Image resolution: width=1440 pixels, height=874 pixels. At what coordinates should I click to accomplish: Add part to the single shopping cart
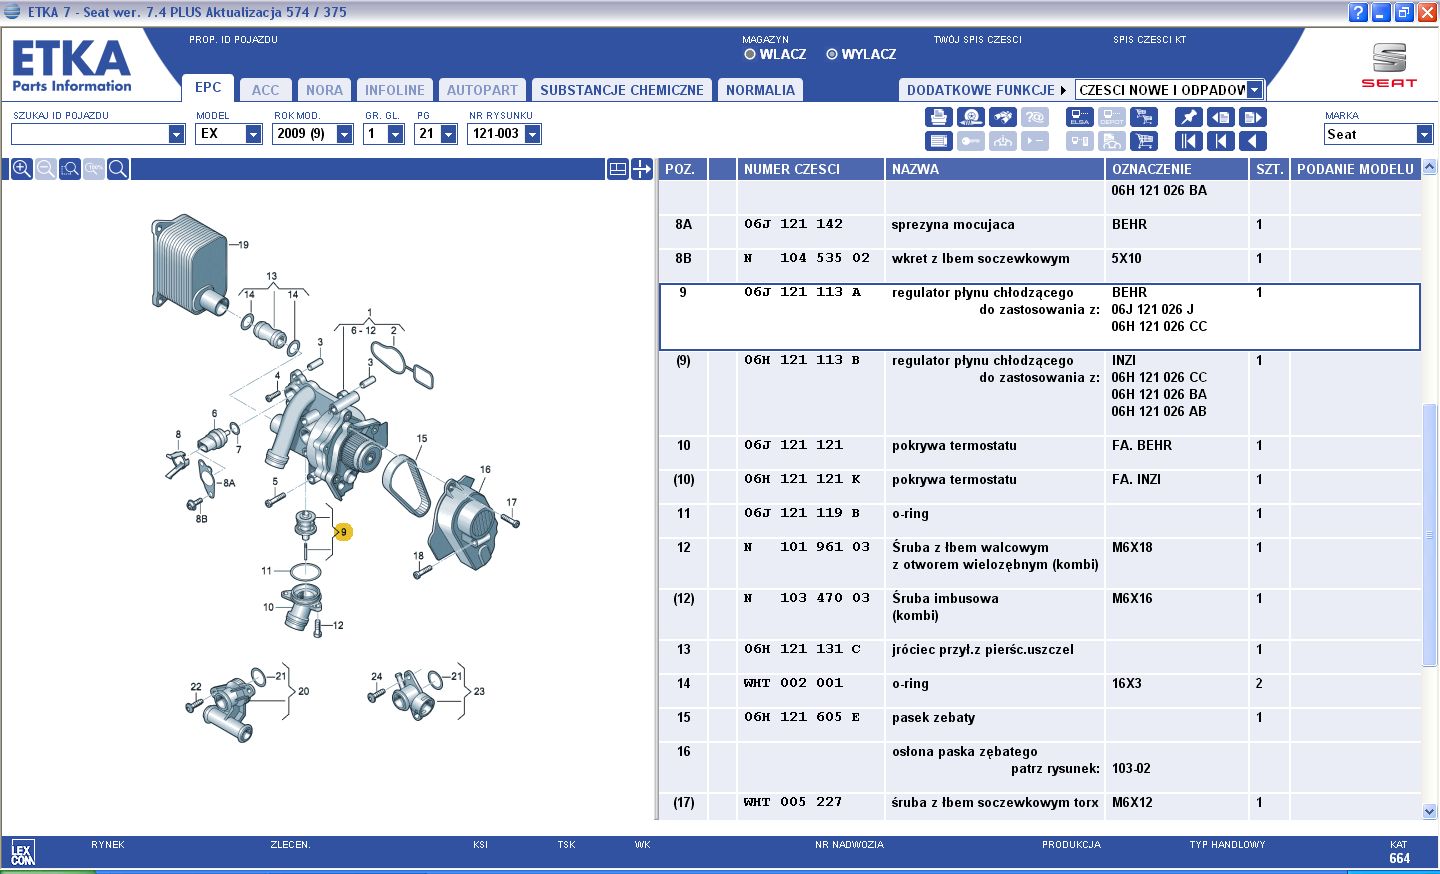point(1144,141)
